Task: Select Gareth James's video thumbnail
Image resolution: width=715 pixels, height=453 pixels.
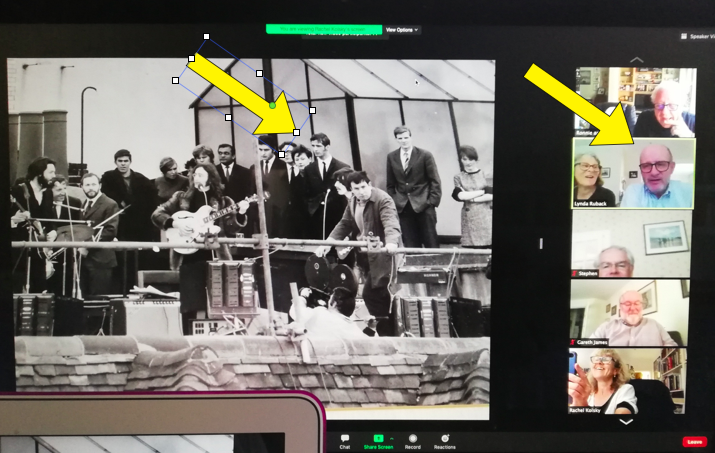Action: pos(629,312)
